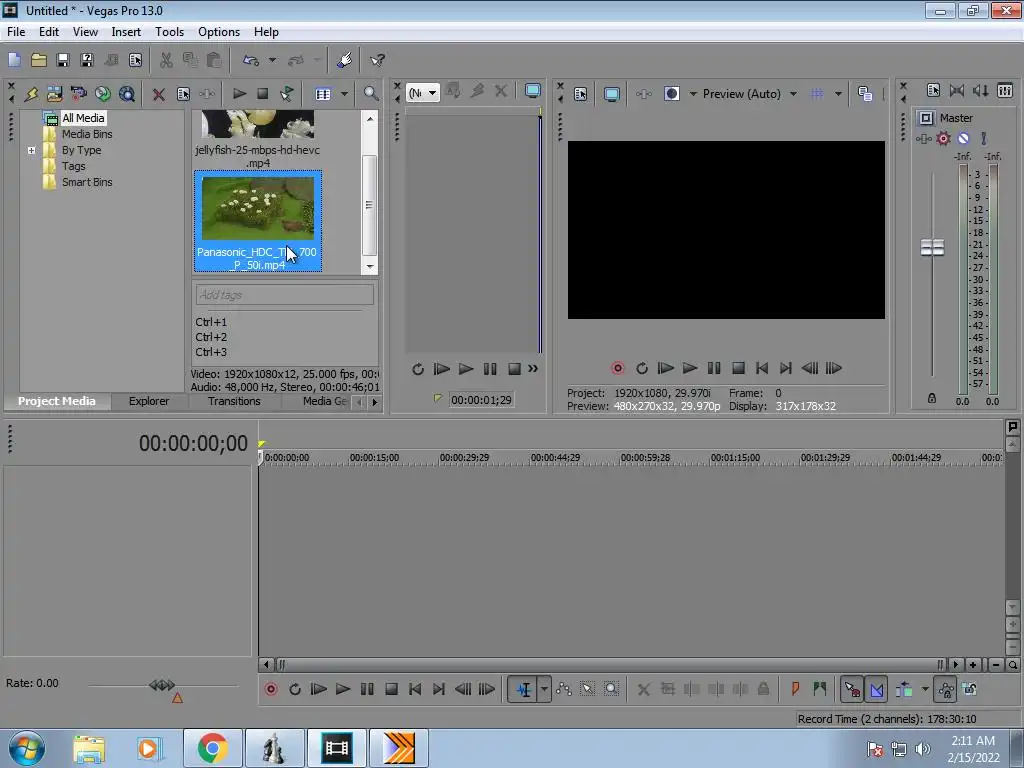Screen dimensions: 1024x768
Task: Click the What's This help icon
Action: pyautogui.click(x=377, y=60)
